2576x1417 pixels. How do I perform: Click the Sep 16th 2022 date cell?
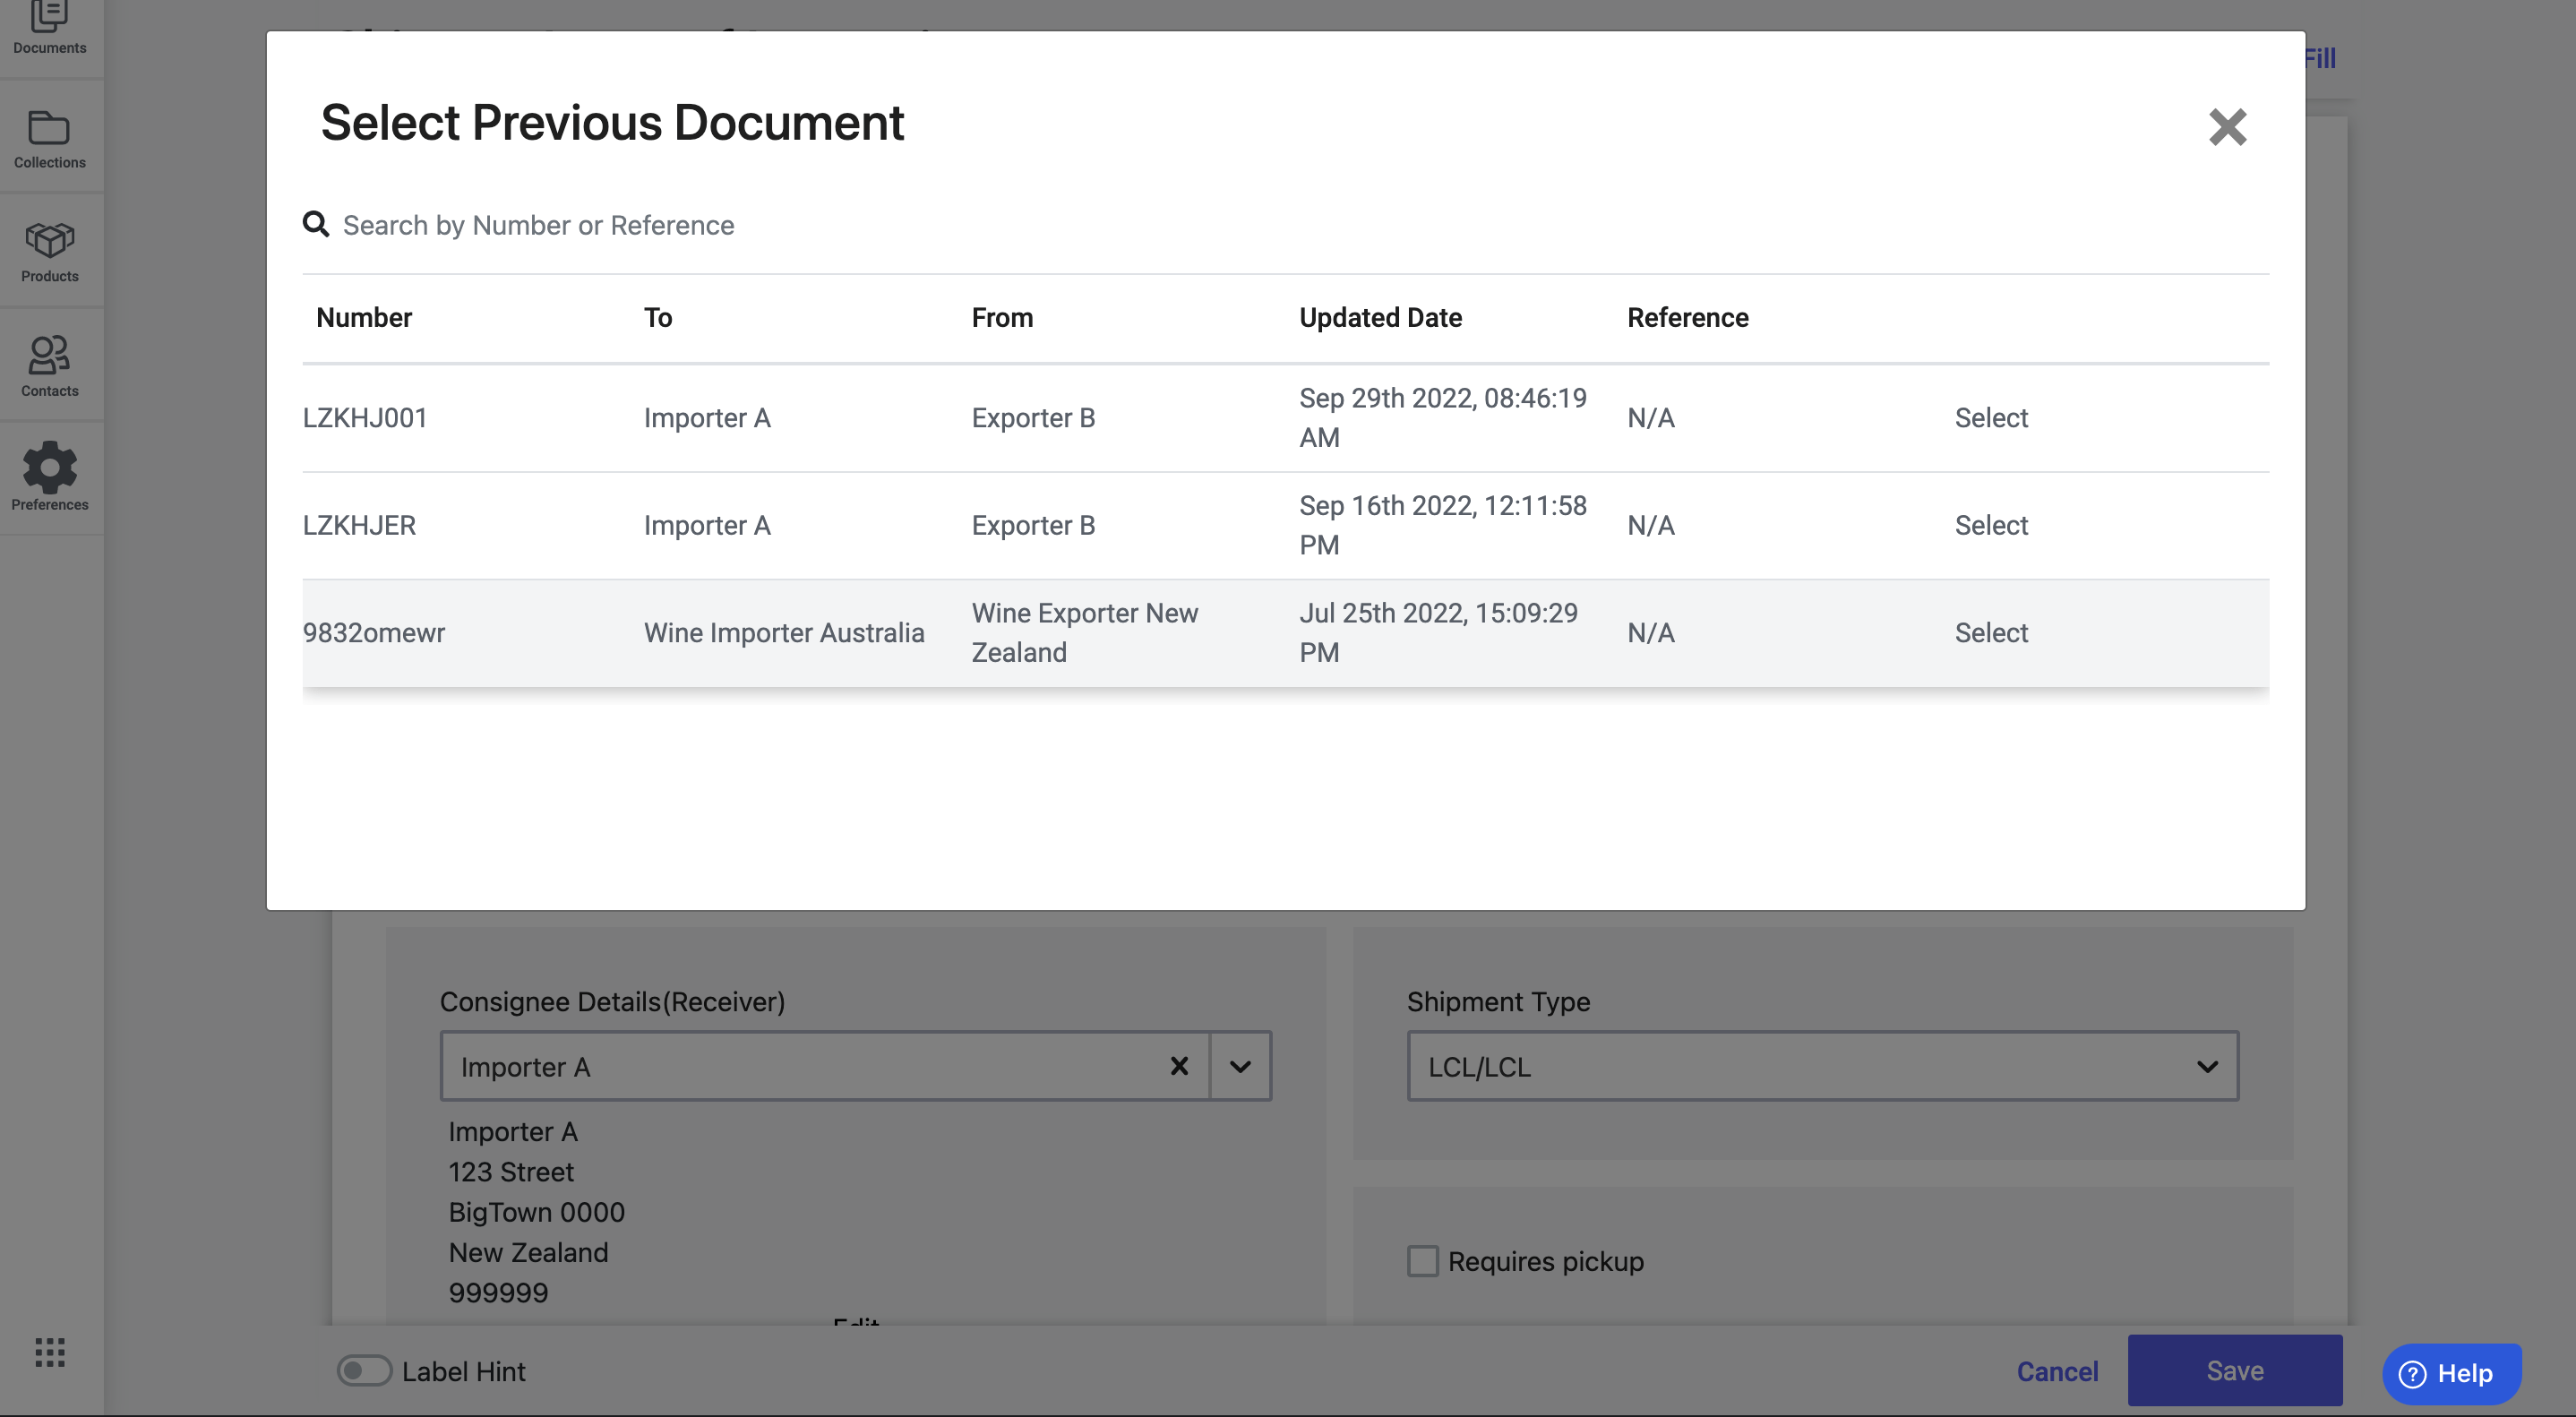[1443, 525]
